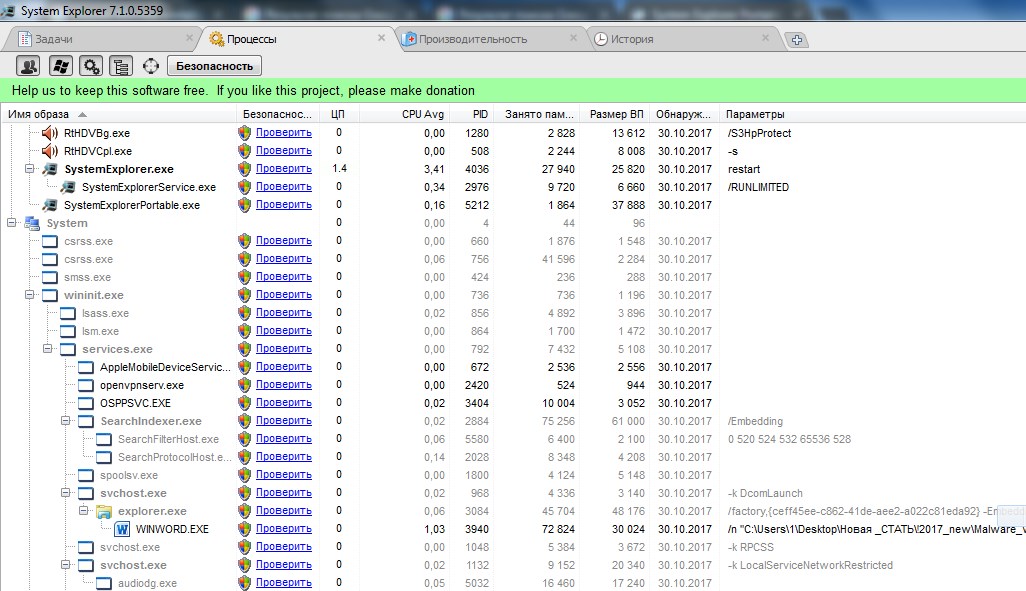Select the lsm.exe process row

(513, 331)
